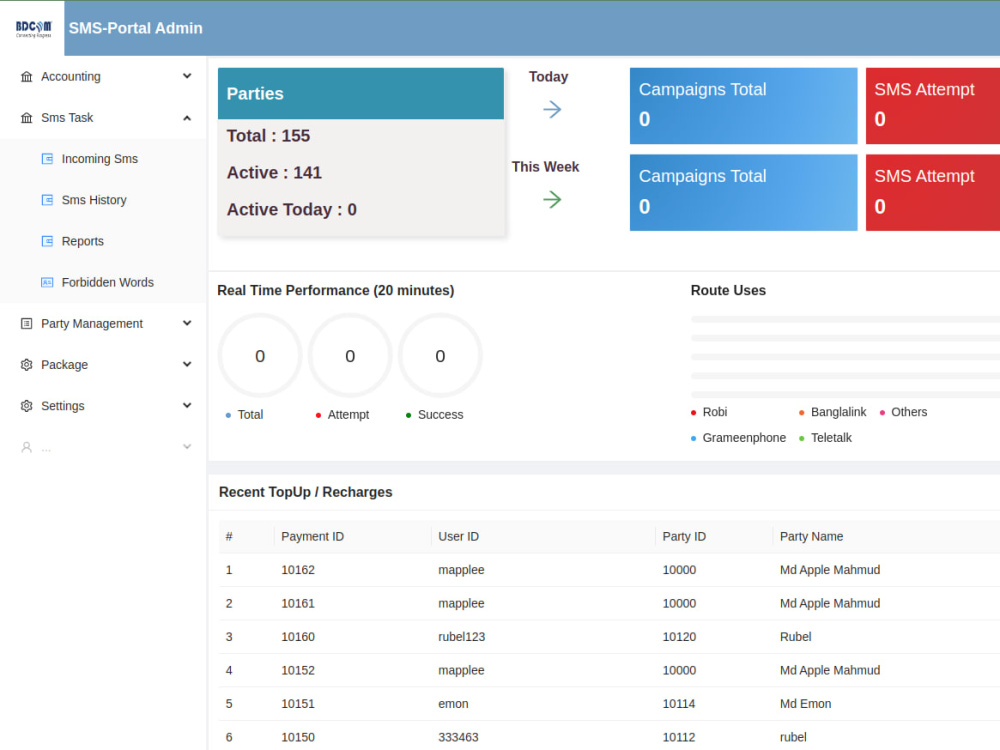
Task: Click Today's Campaigns Total card
Action: (744, 106)
